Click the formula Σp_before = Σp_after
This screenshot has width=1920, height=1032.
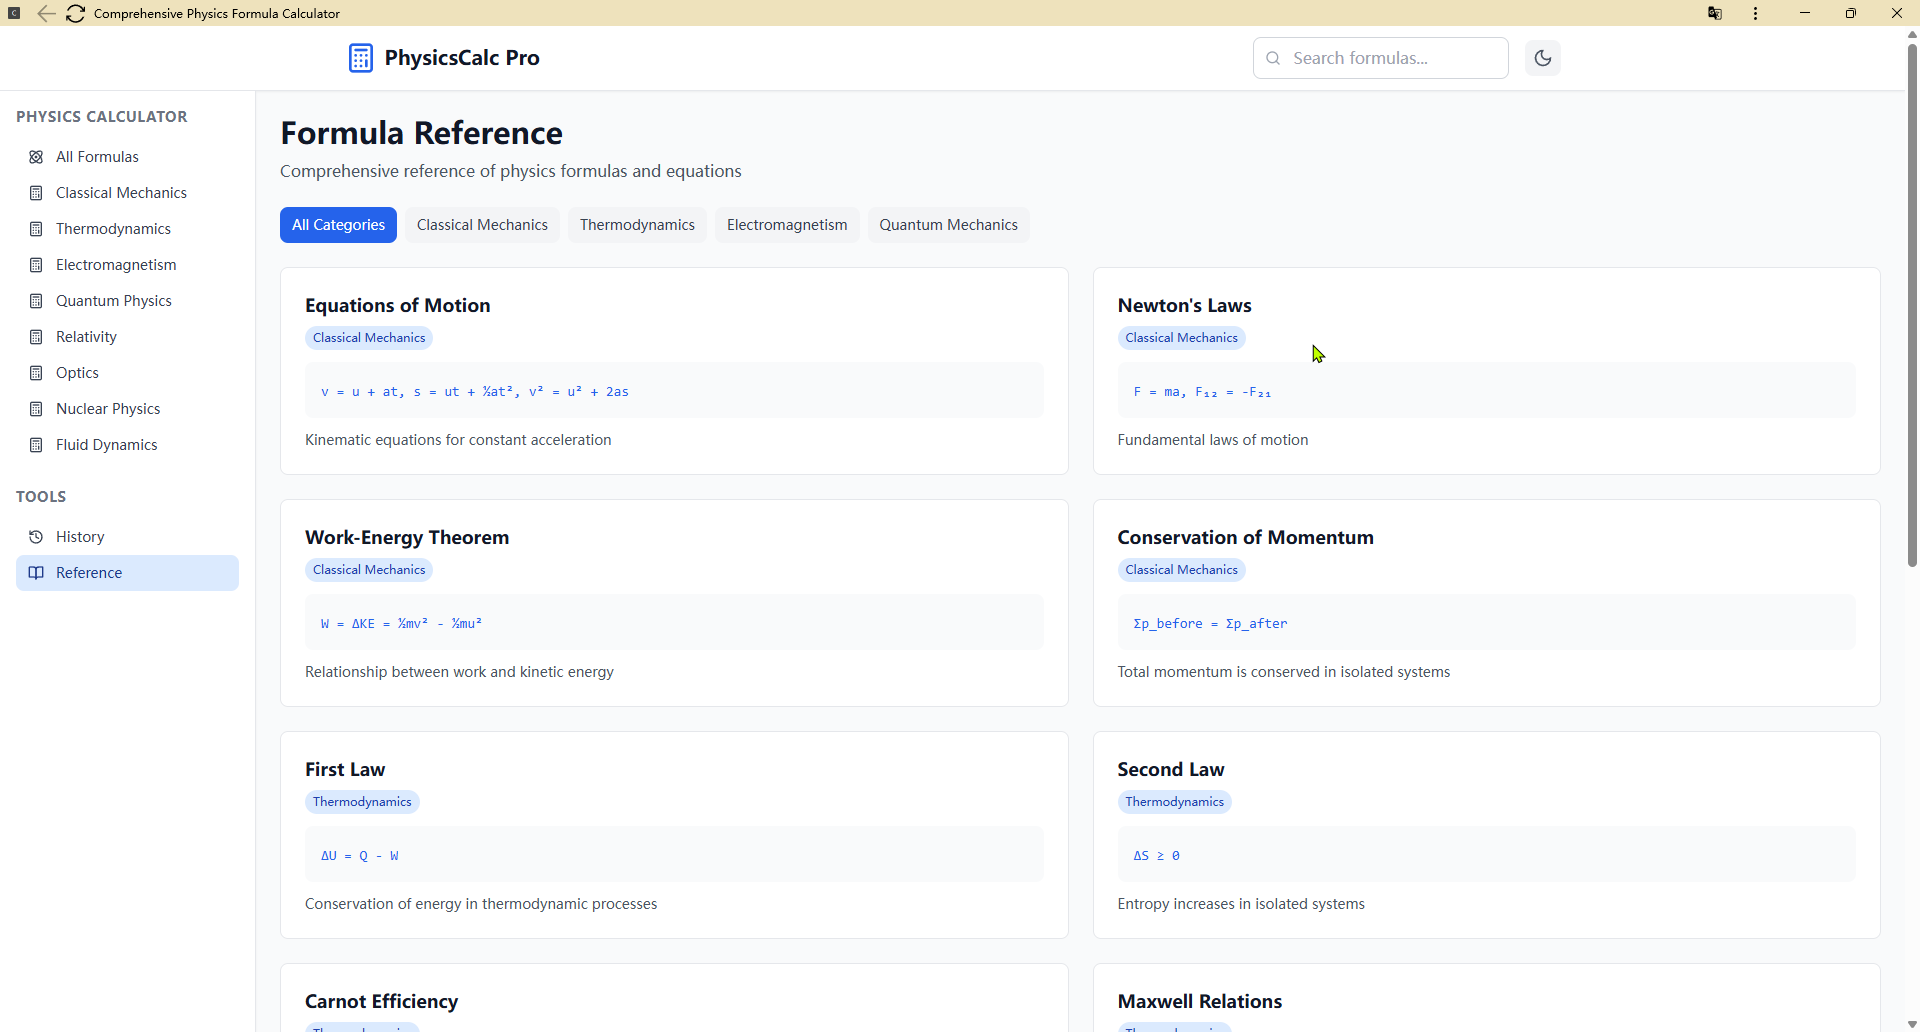pyautogui.click(x=1210, y=623)
